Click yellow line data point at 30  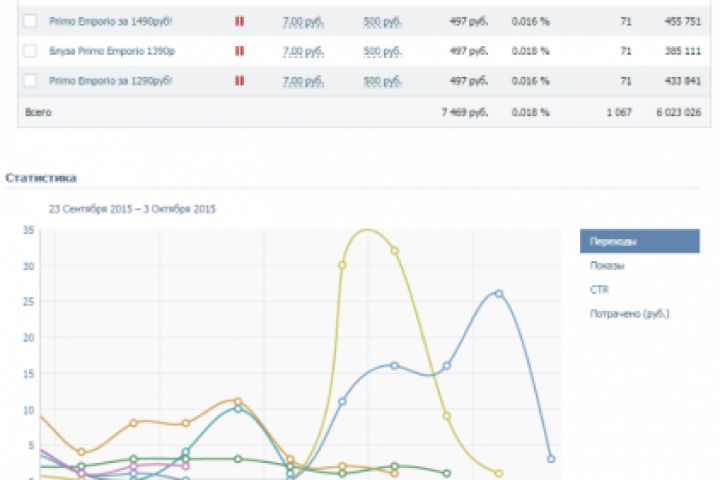(x=342, y=265)
